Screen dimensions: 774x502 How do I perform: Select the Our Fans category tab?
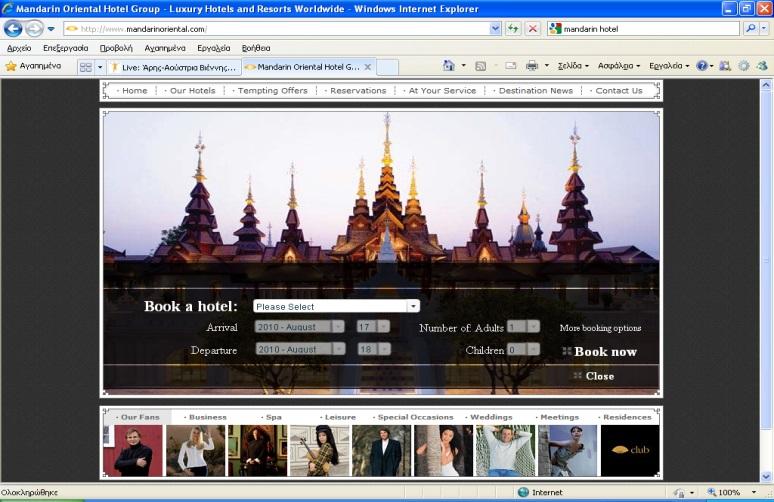[x=140, y=417]
